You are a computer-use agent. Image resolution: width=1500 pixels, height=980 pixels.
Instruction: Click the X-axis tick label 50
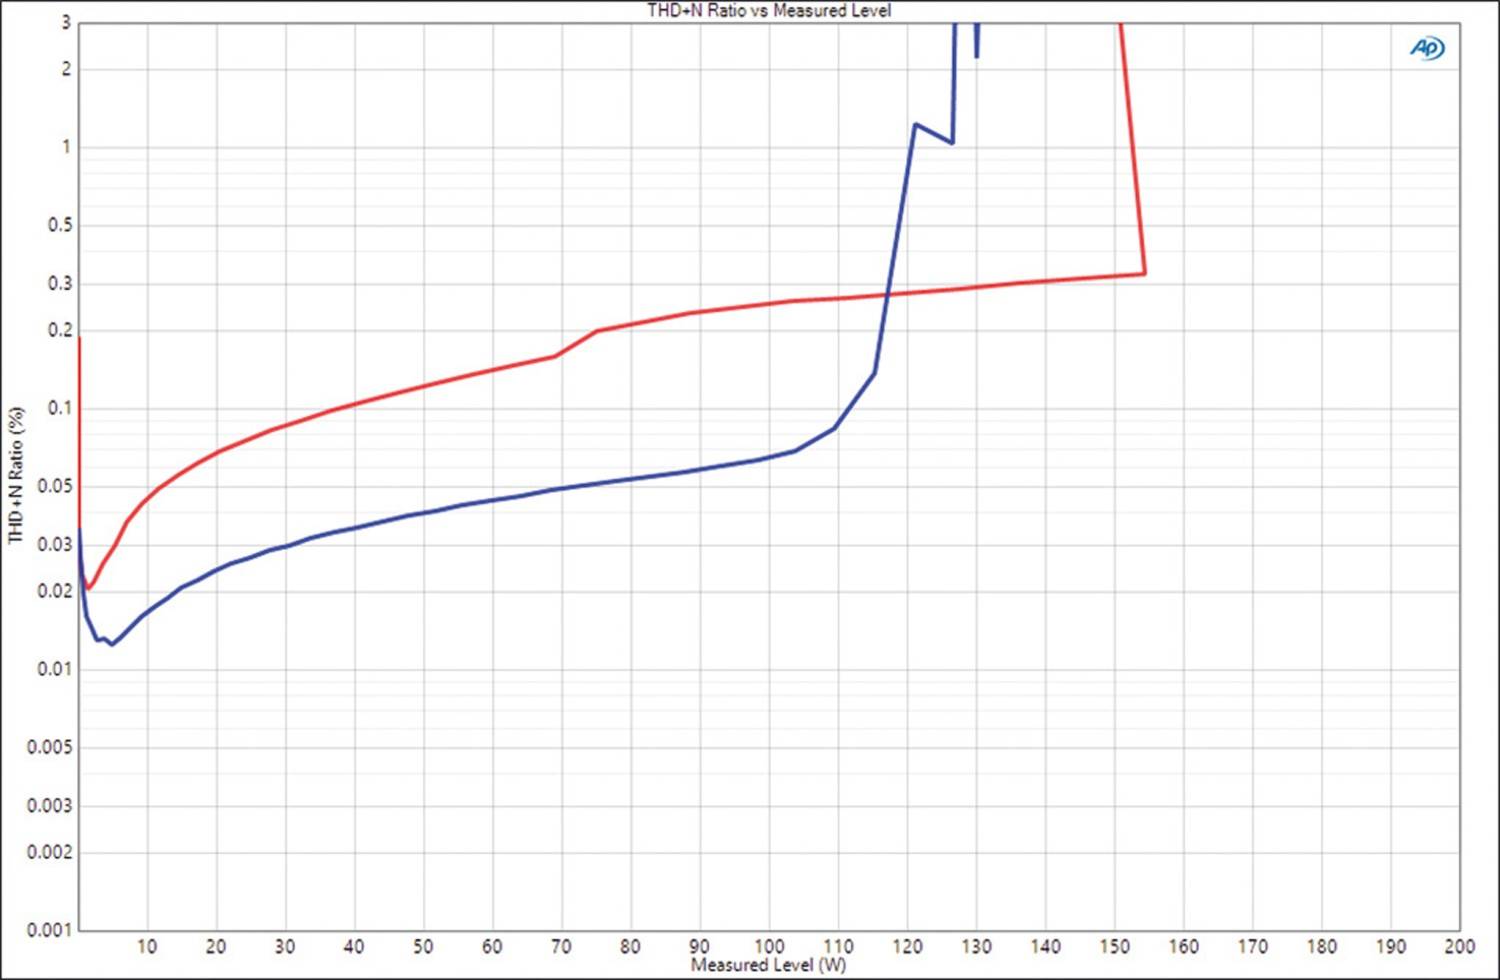tap(423, 946)
